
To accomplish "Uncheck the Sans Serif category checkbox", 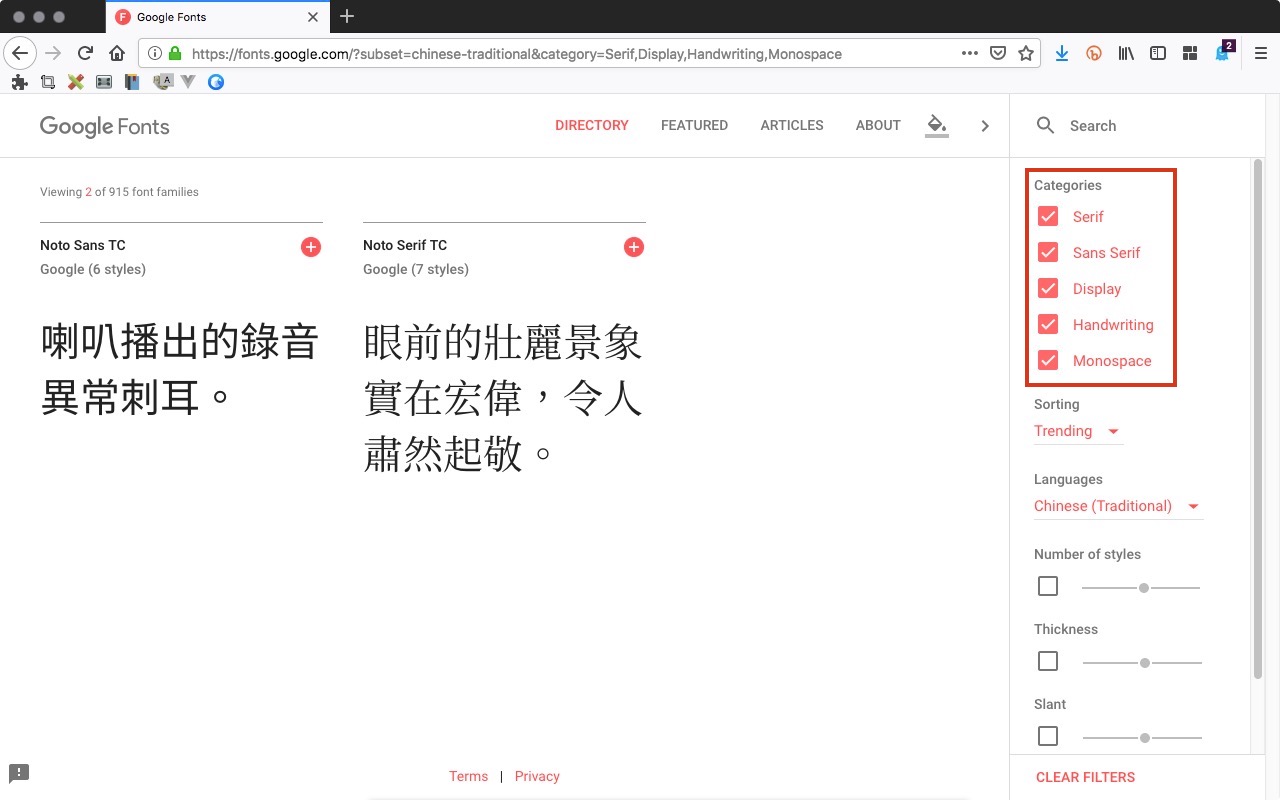I will (x=1048, y=252).
